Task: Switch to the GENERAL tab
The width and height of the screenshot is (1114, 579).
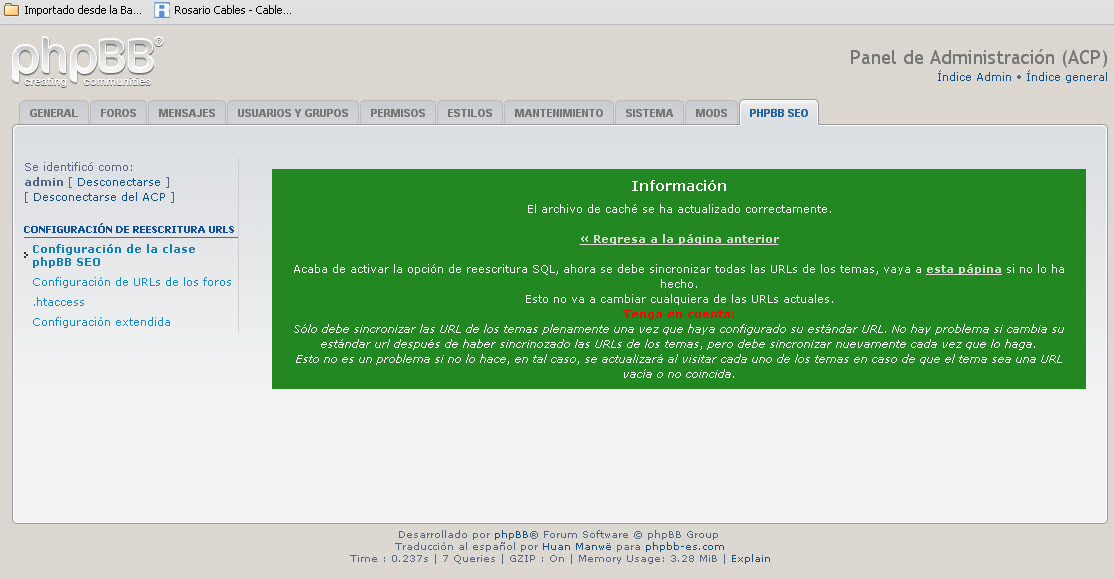Action: click(53, 112)
